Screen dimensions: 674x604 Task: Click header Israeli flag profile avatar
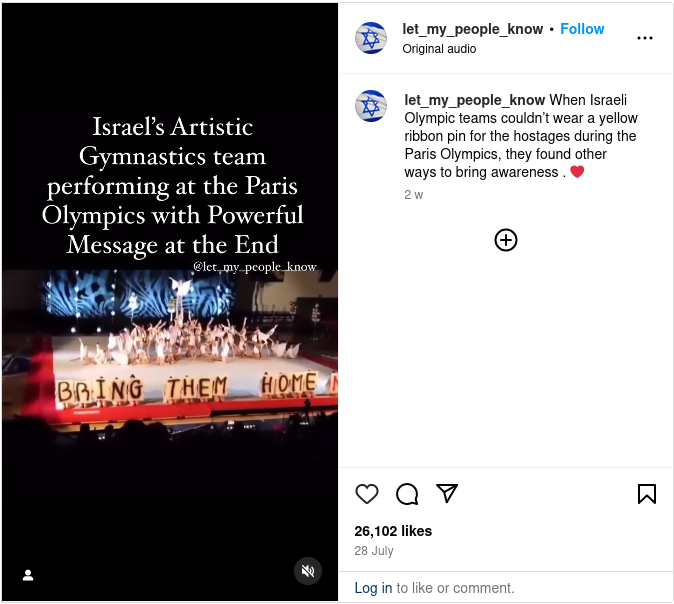371,38
